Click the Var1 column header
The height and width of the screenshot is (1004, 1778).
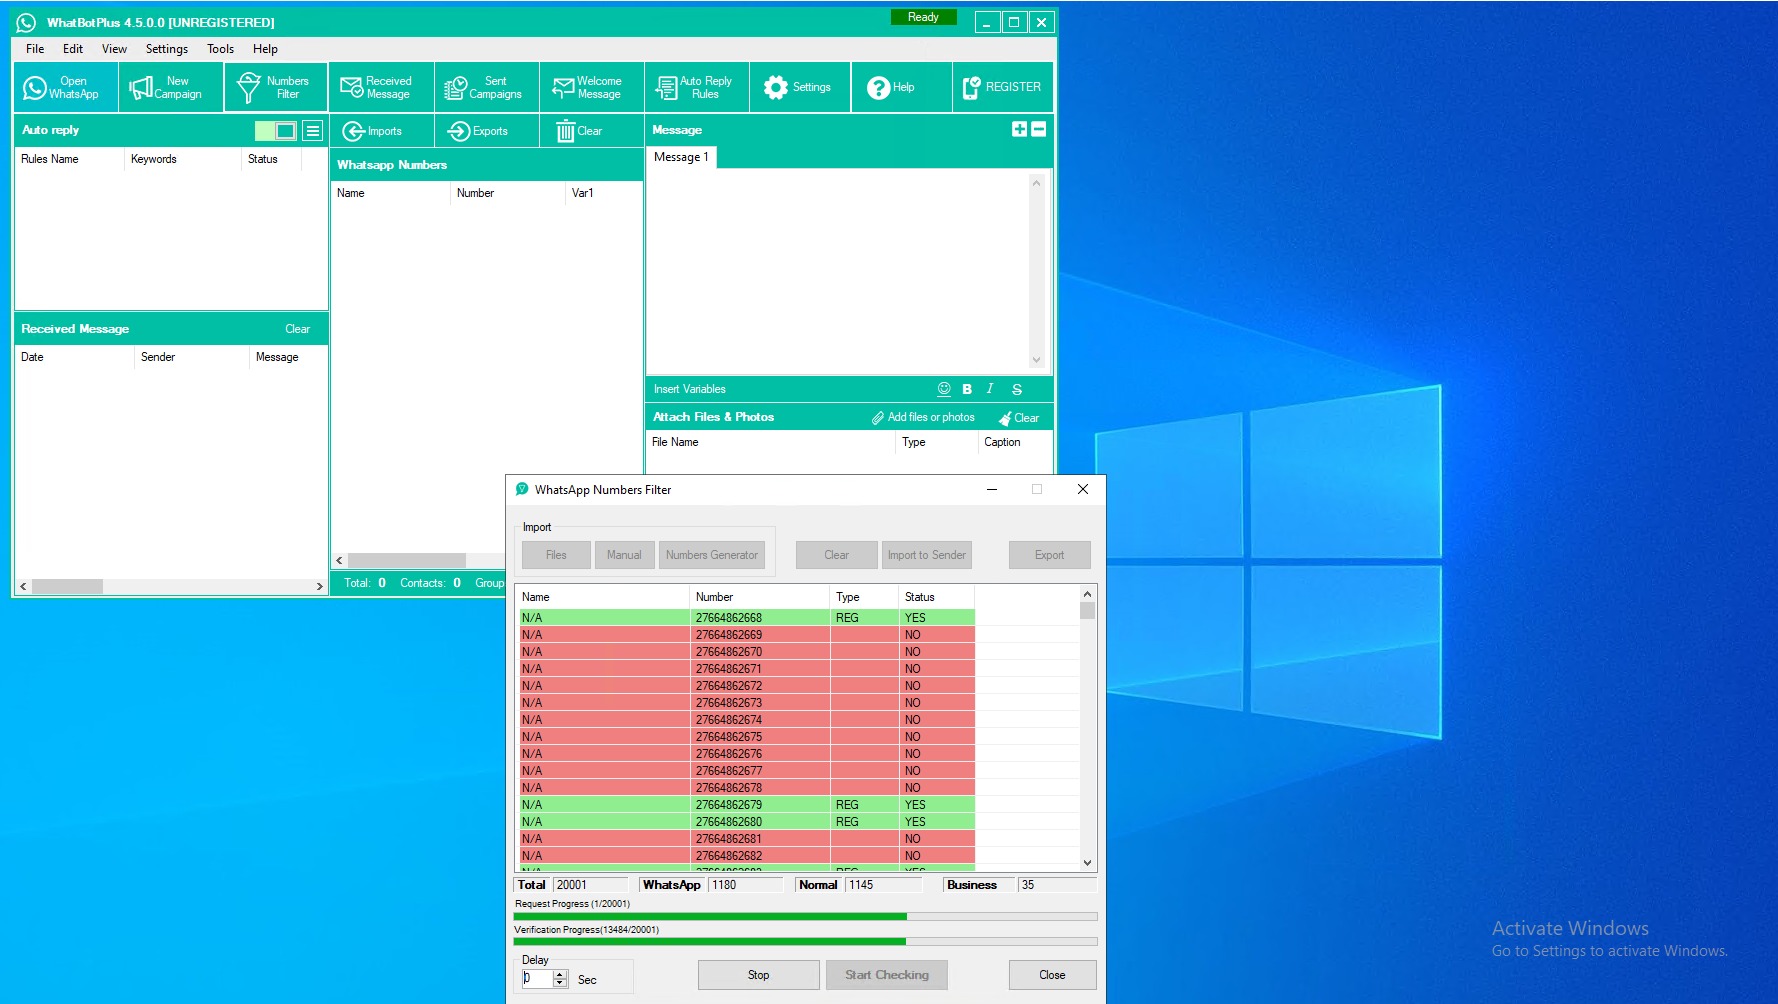point(604,193)
